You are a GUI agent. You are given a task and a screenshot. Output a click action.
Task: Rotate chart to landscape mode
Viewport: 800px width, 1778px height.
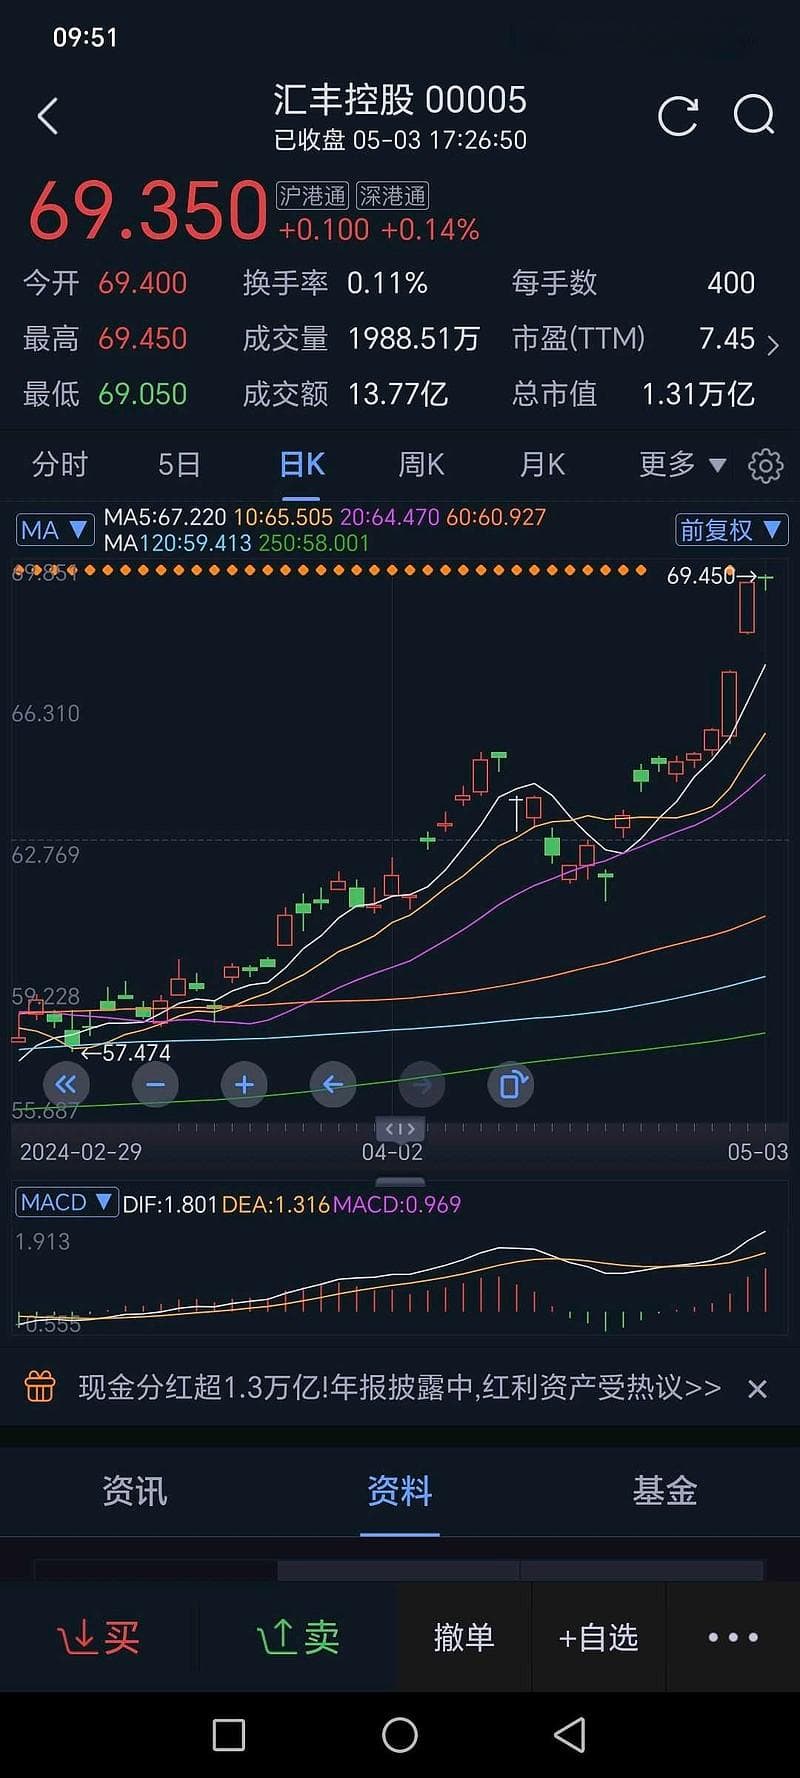click(x=511, y=1084)
